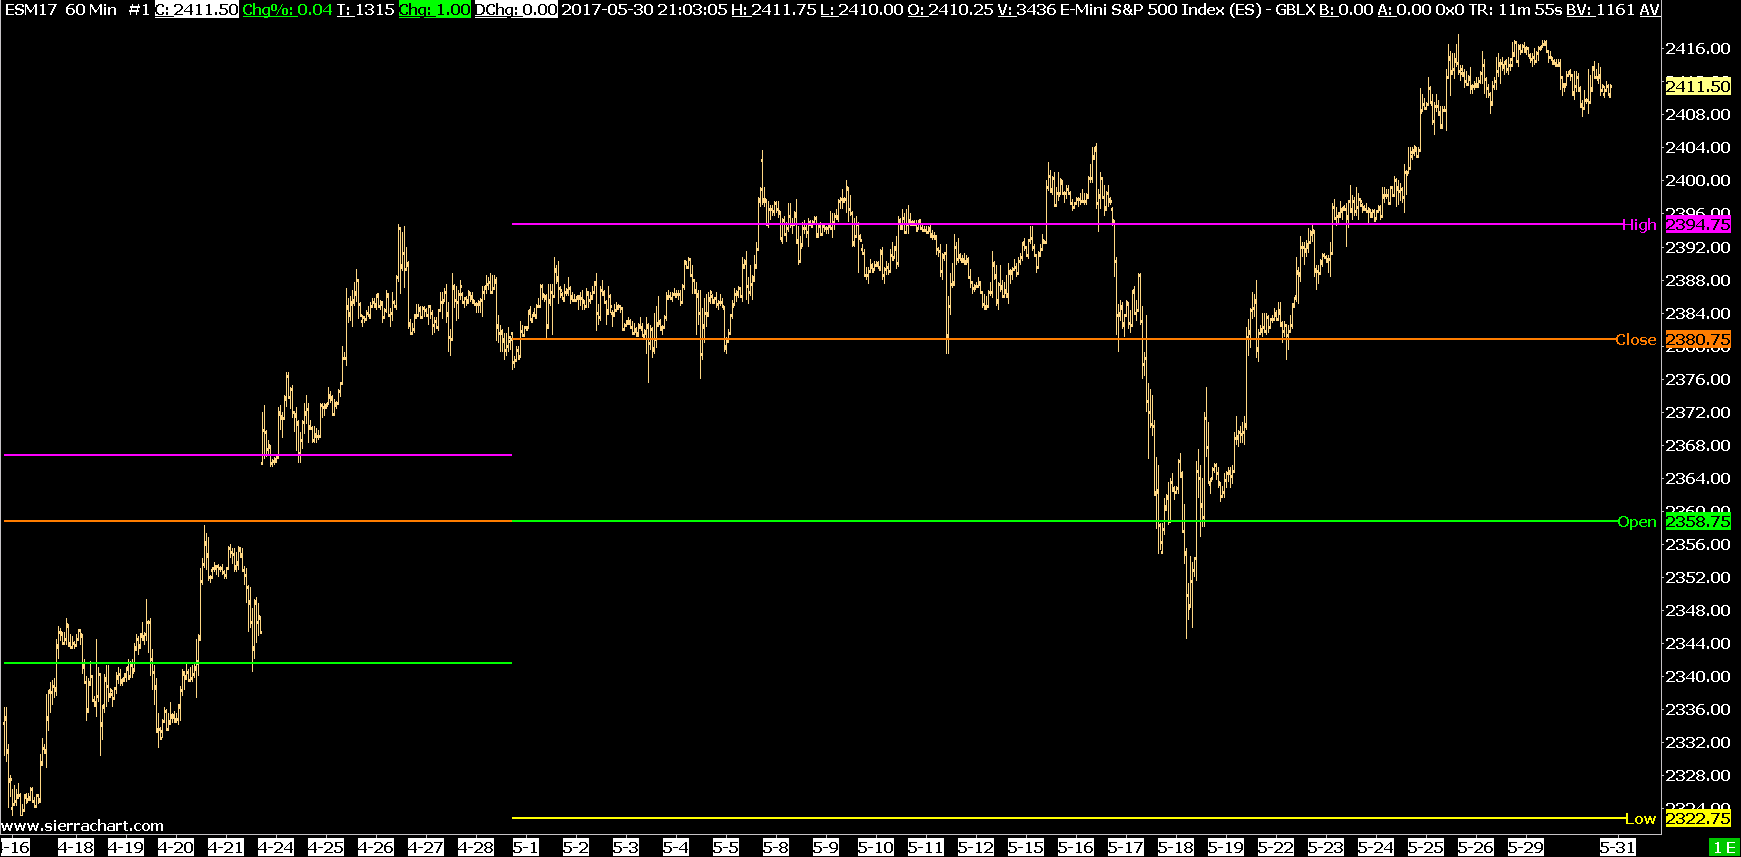The height and width of the screenshot is (857, 1741).
Task: Click the 4-28 date on the time axis
Action: point(476,847)
